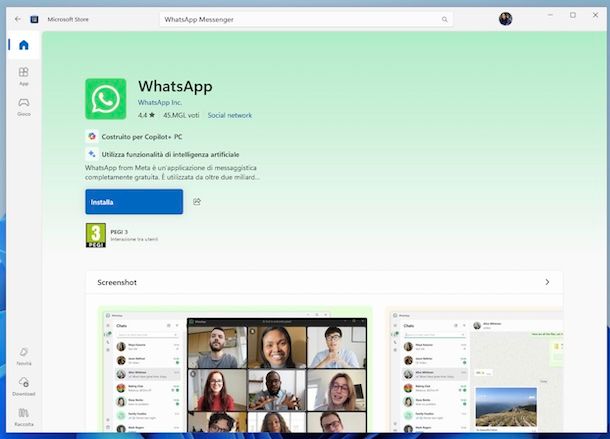Click the Copilot+ PC badge icon

[92, 137]
